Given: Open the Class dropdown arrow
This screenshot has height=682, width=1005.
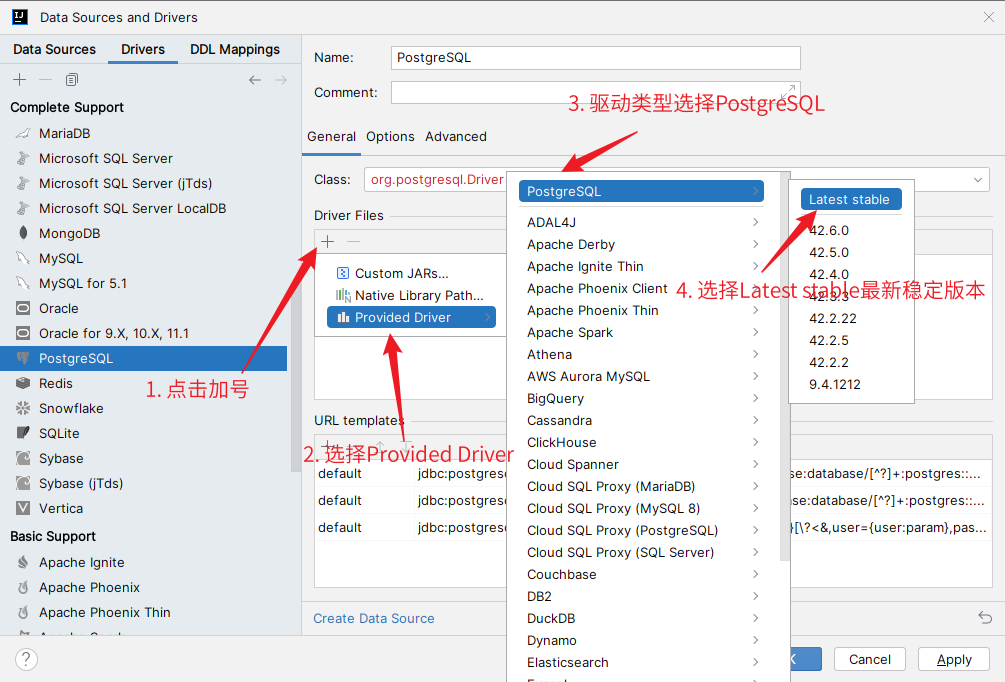Looking at the screenshot, I should click(x=977, y=180).
